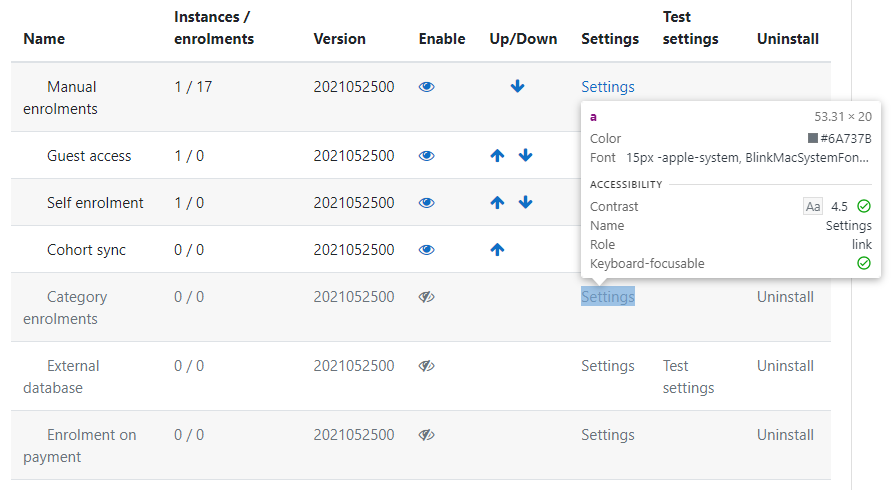Disable Self enrolment via eye icon
The image size is (895, 490).
[x=426, y=203]
